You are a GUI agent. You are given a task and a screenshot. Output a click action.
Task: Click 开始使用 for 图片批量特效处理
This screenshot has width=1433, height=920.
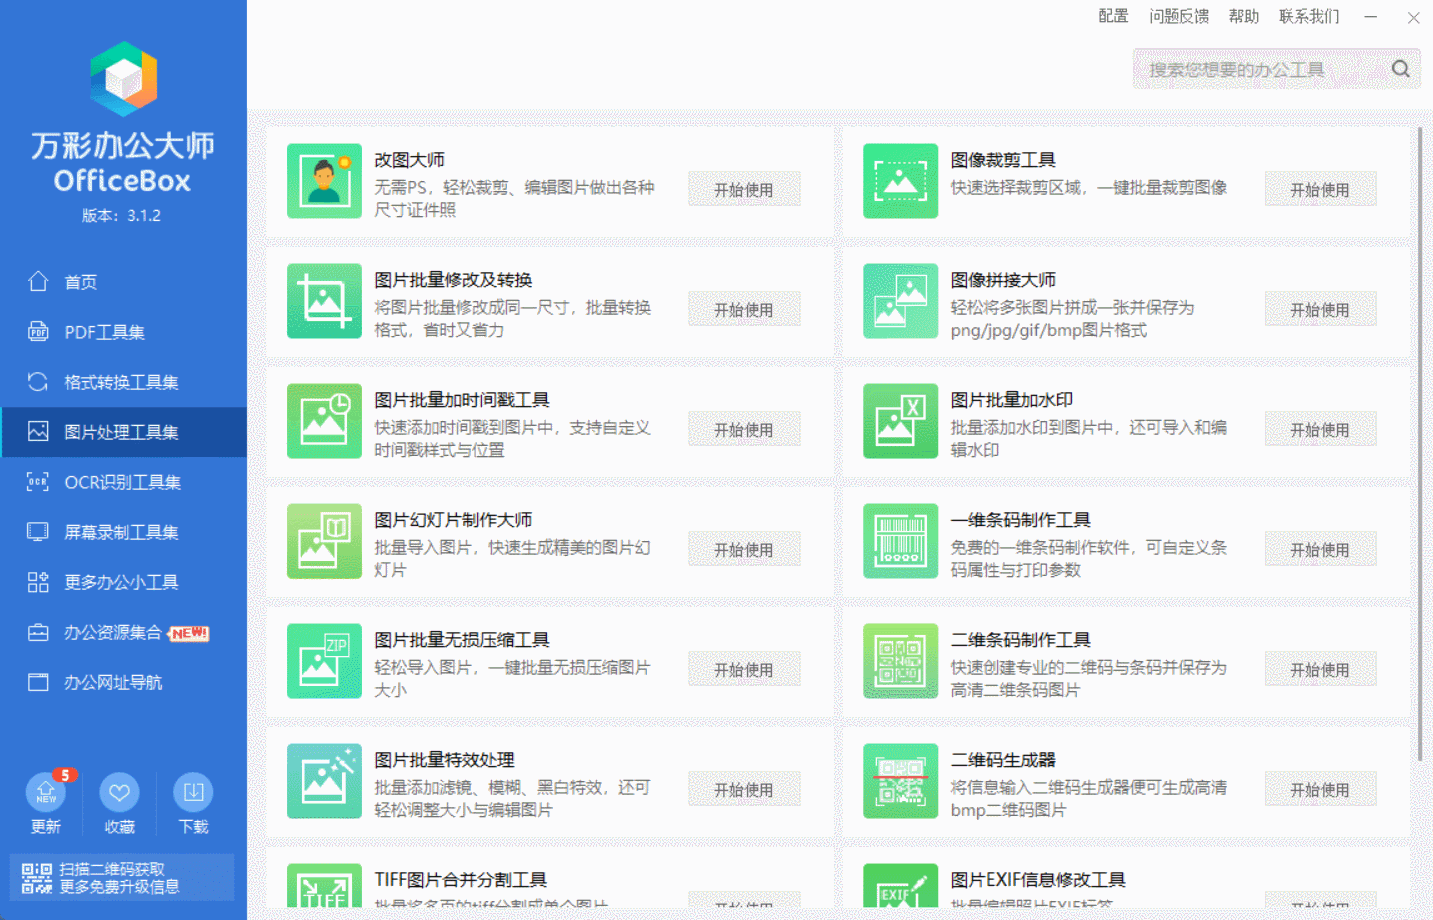744,788
